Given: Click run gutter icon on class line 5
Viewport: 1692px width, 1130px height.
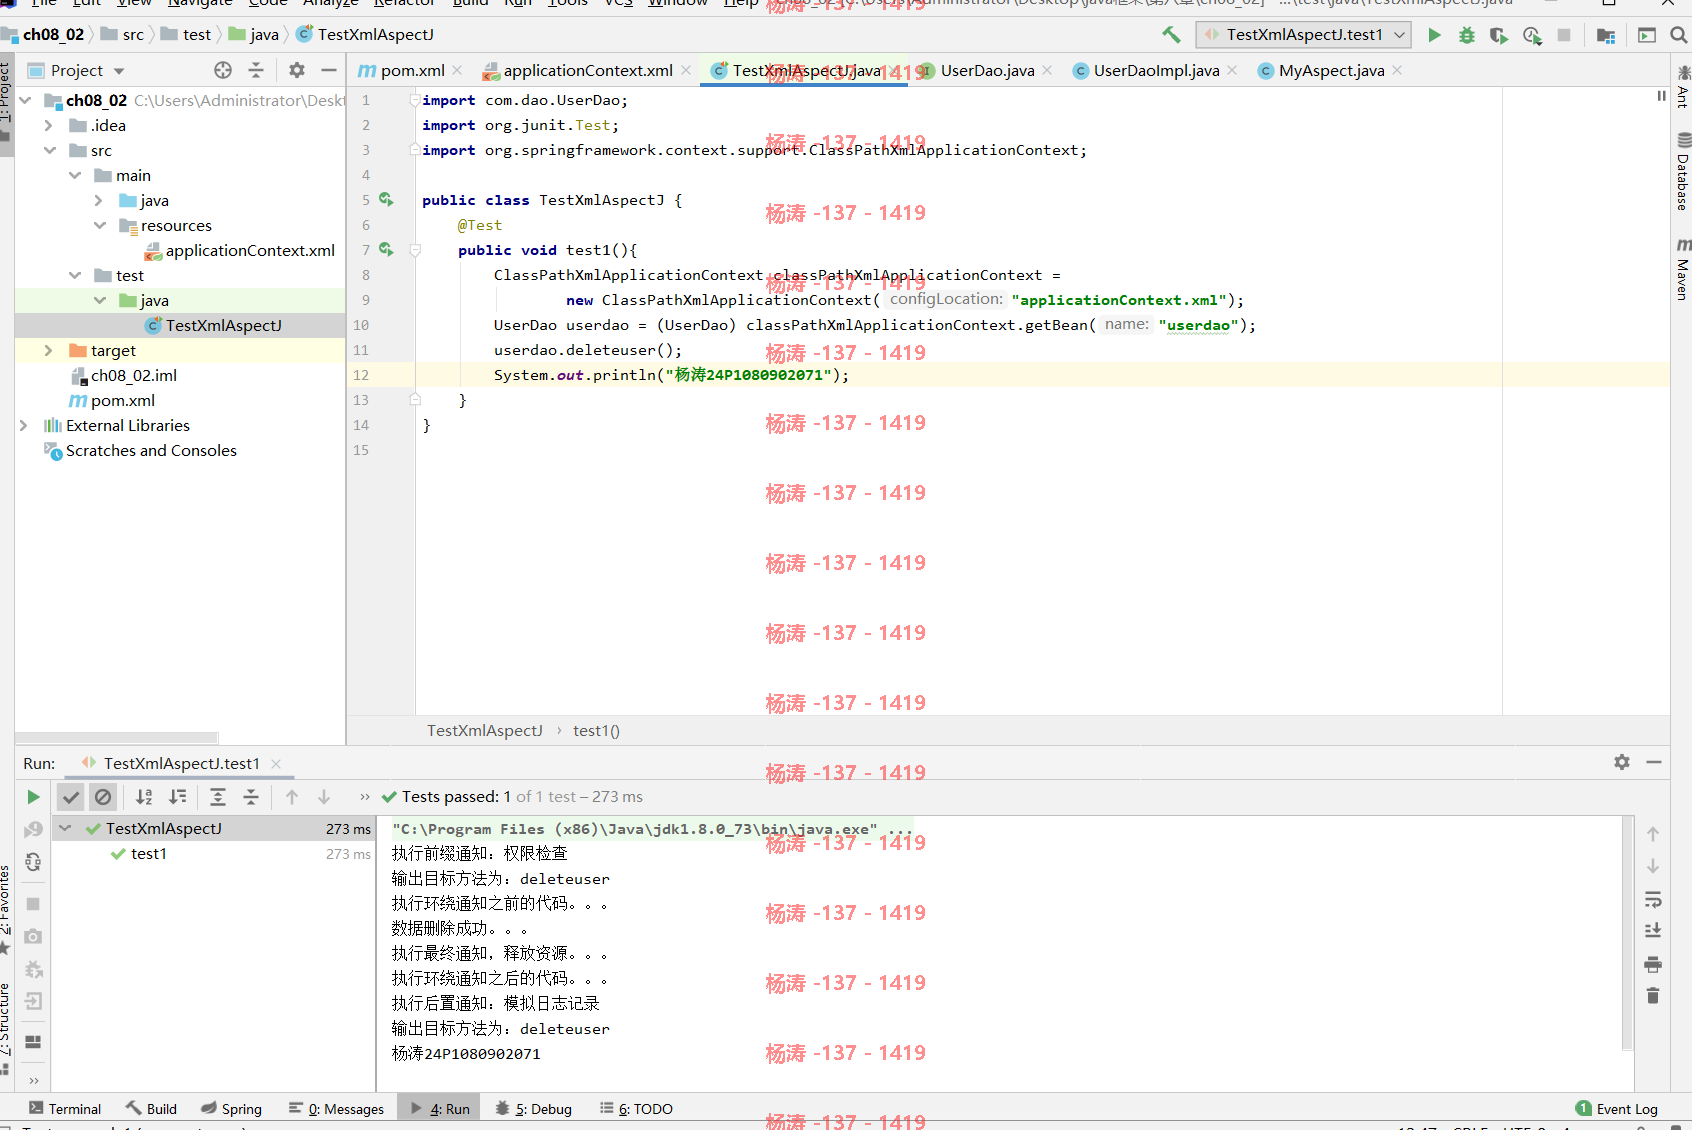Looking at the screenshot, I should click(x=386, y=200).
